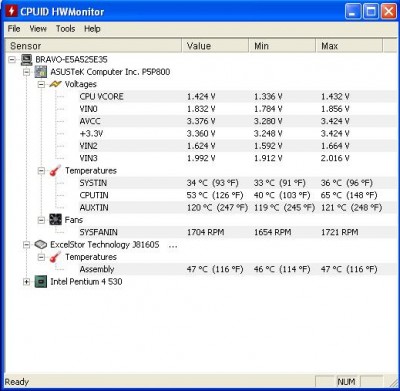Minimize the HWMonitor window
Screen dimensions: 400x391
point(353,12)
